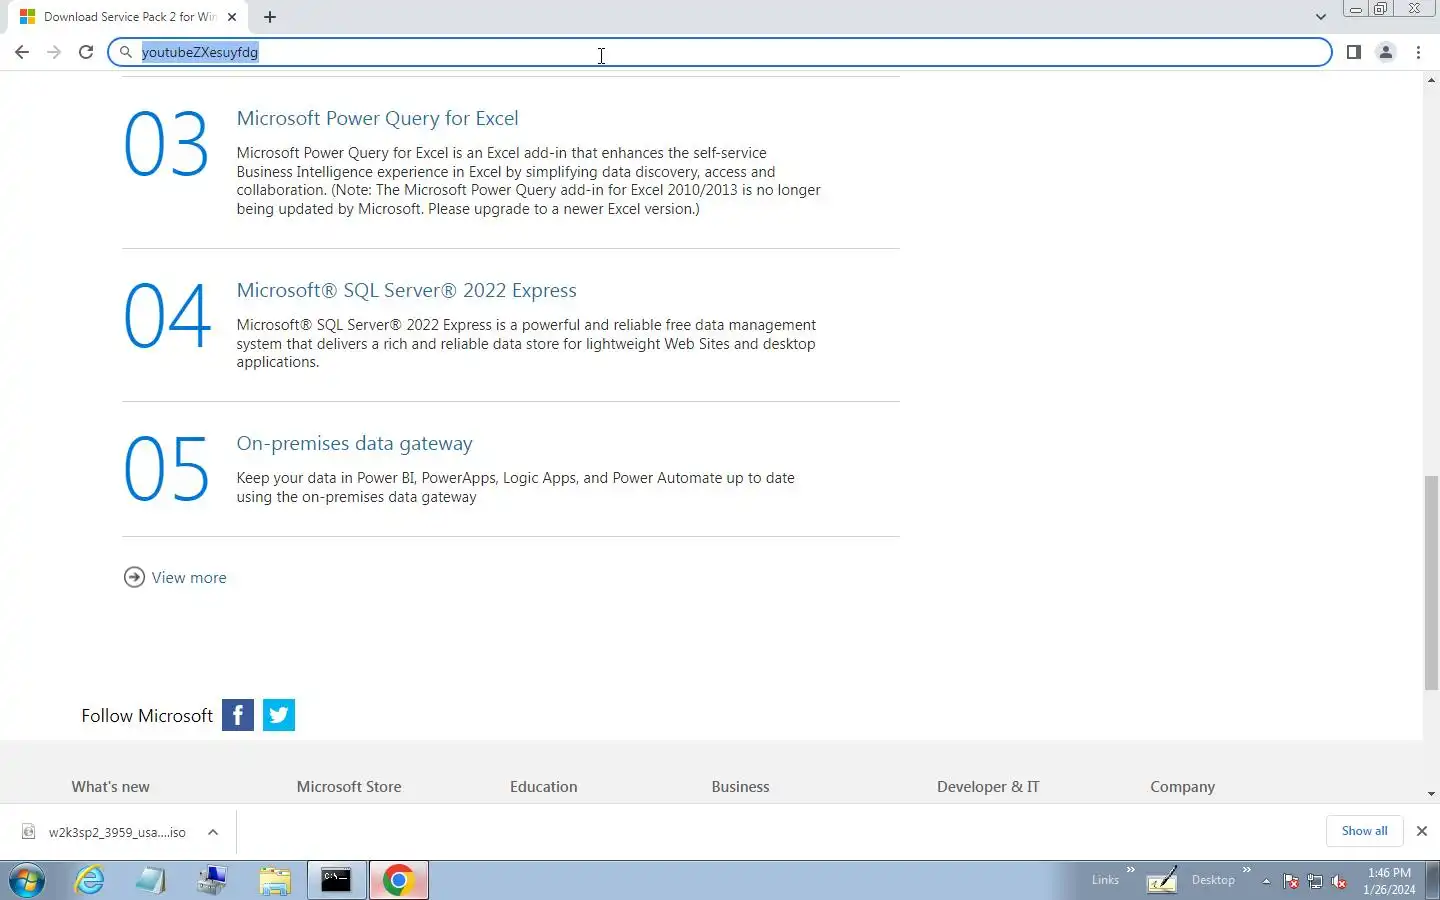Switch to the Command Prompt taskbar window

[x=336, y=881]
